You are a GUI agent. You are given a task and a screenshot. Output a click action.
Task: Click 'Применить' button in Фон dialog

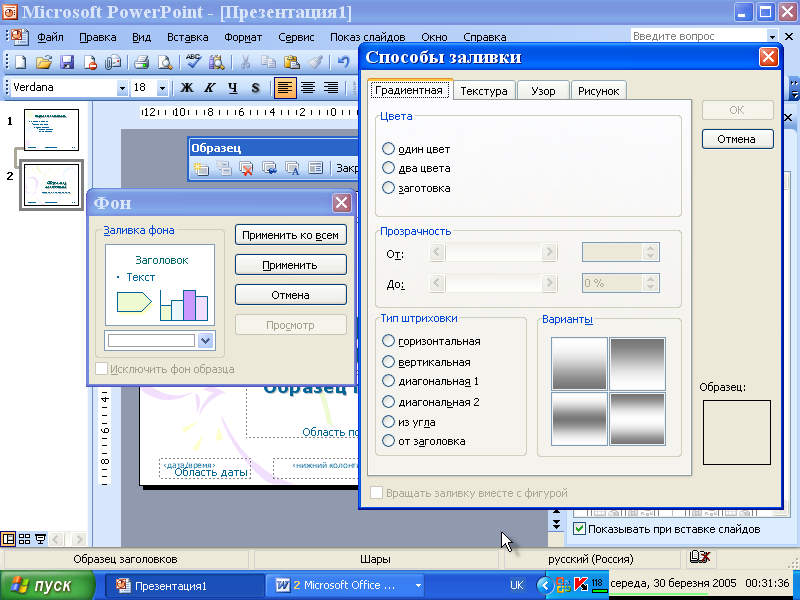tap(290, 265)
